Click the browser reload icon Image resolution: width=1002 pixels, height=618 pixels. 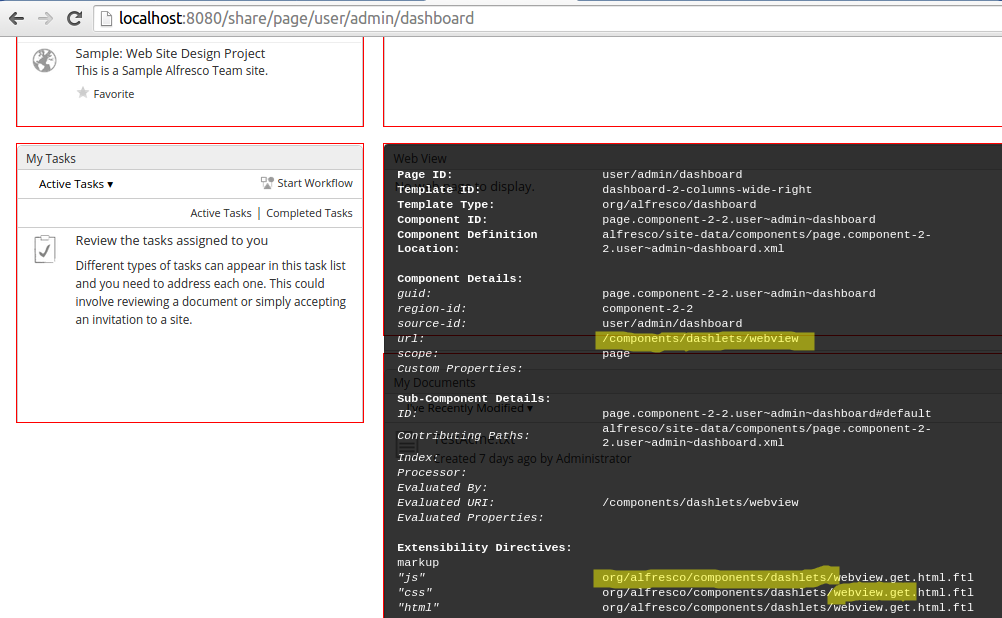75,18
